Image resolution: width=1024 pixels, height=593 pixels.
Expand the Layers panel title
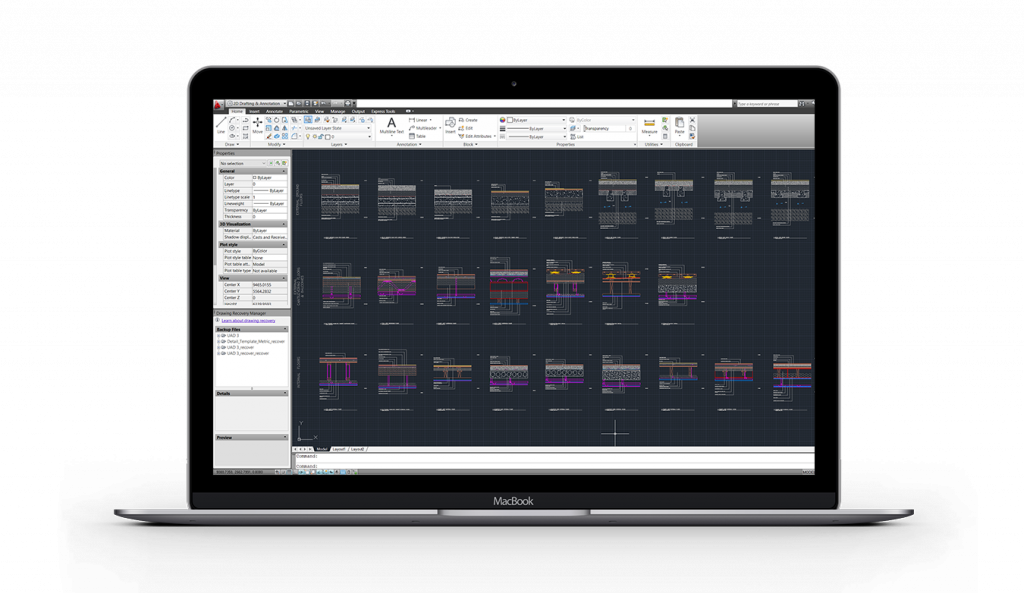pos(339,144)
